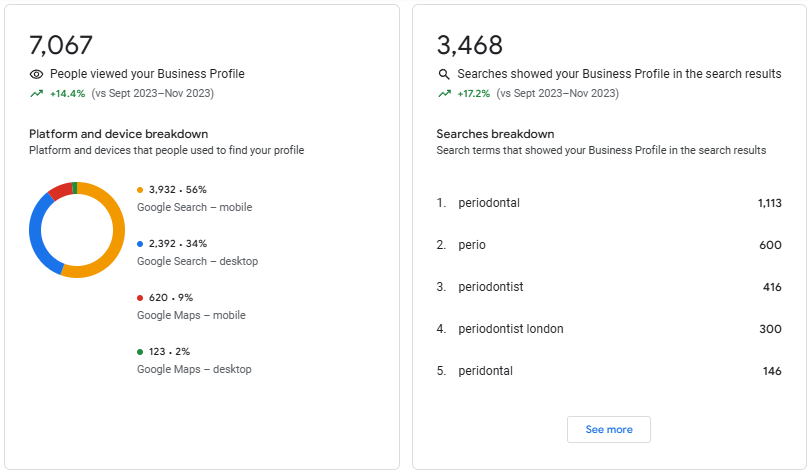Click the Google Maps – mobile legend label
Screen dimensions: 809x471
191,315
